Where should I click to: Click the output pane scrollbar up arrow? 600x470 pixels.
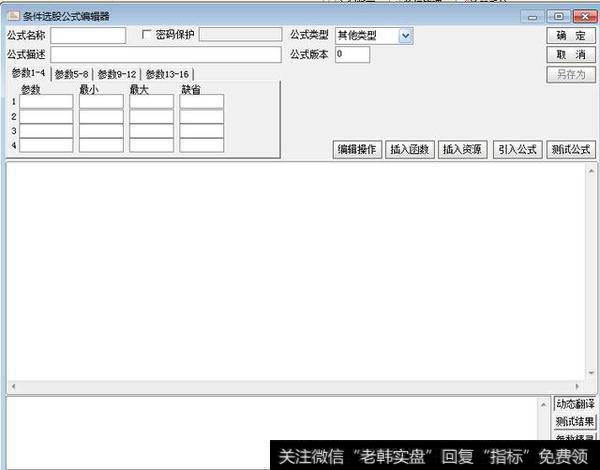click(543, 404)
